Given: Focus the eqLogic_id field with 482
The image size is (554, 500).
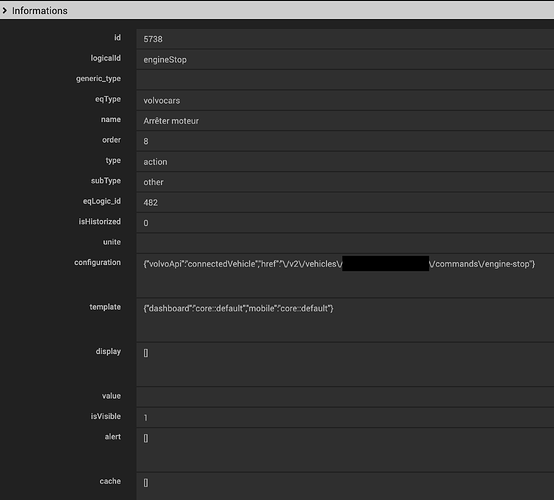Looking at the screenshot, I should pos(345,202).
